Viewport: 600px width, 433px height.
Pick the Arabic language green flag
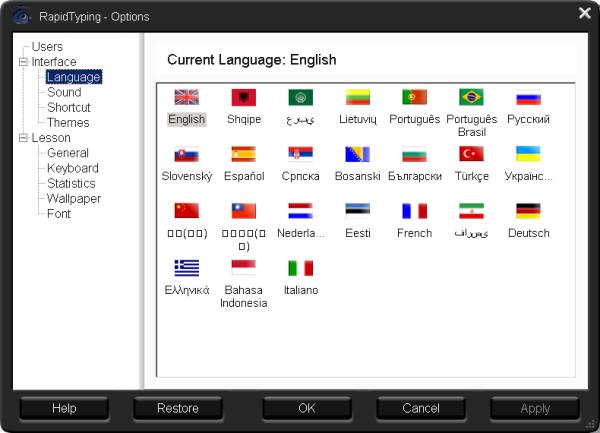(301, 97)
